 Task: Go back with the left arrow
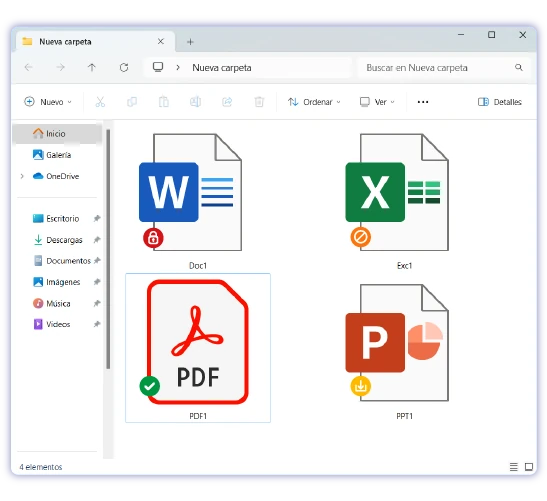coord(29,67)
